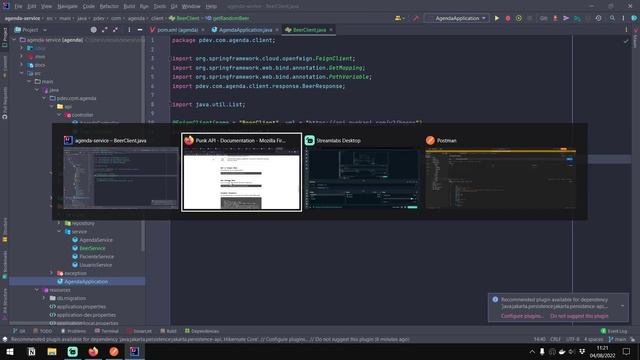Click BeerClient breadcrumb in navigation bar

(x=184, y=18)
